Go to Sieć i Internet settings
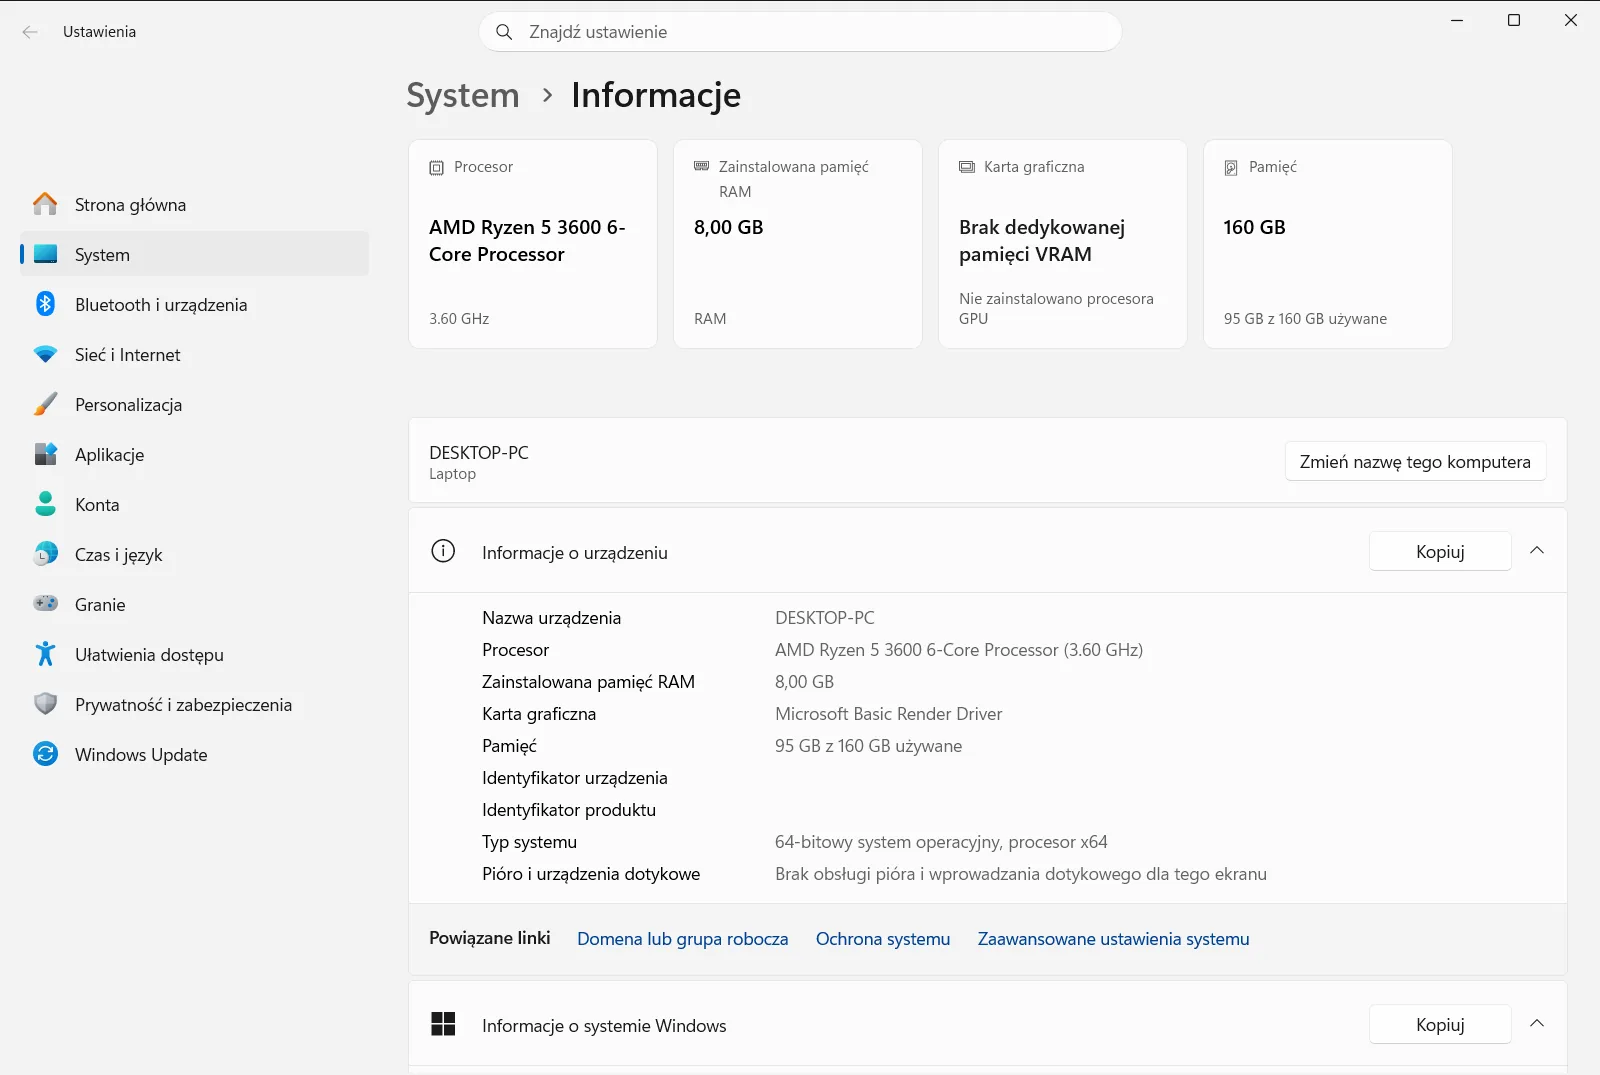This screenshot has width=1600, height=1075. click(x=195, y=354)
